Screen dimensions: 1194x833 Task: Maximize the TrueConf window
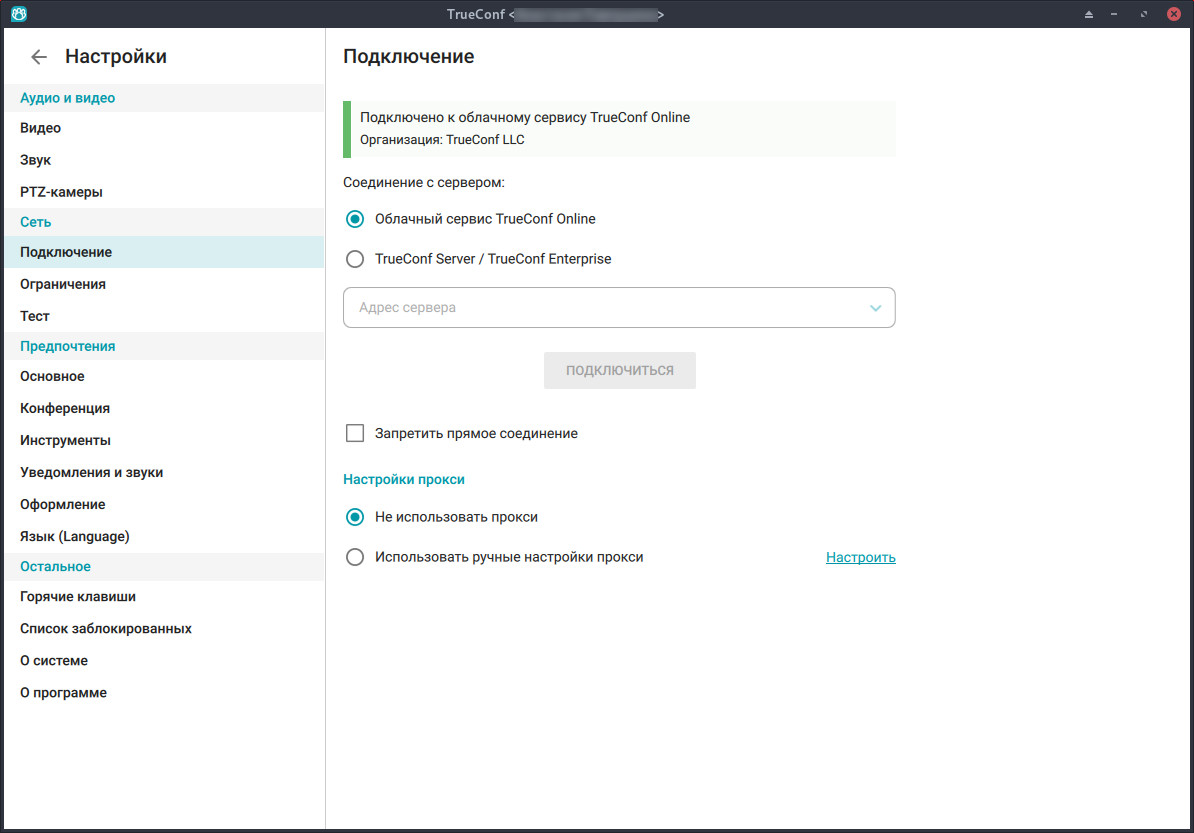[1144, 14]
